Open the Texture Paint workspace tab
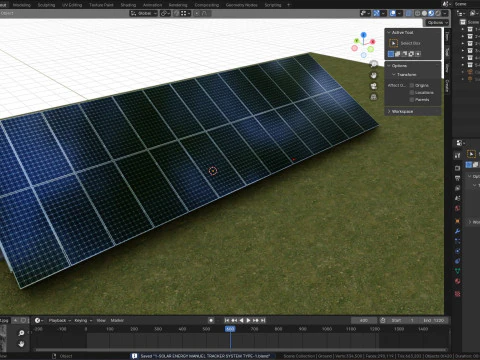The width and height of the screenshot is (480, 360). point(101,5)
